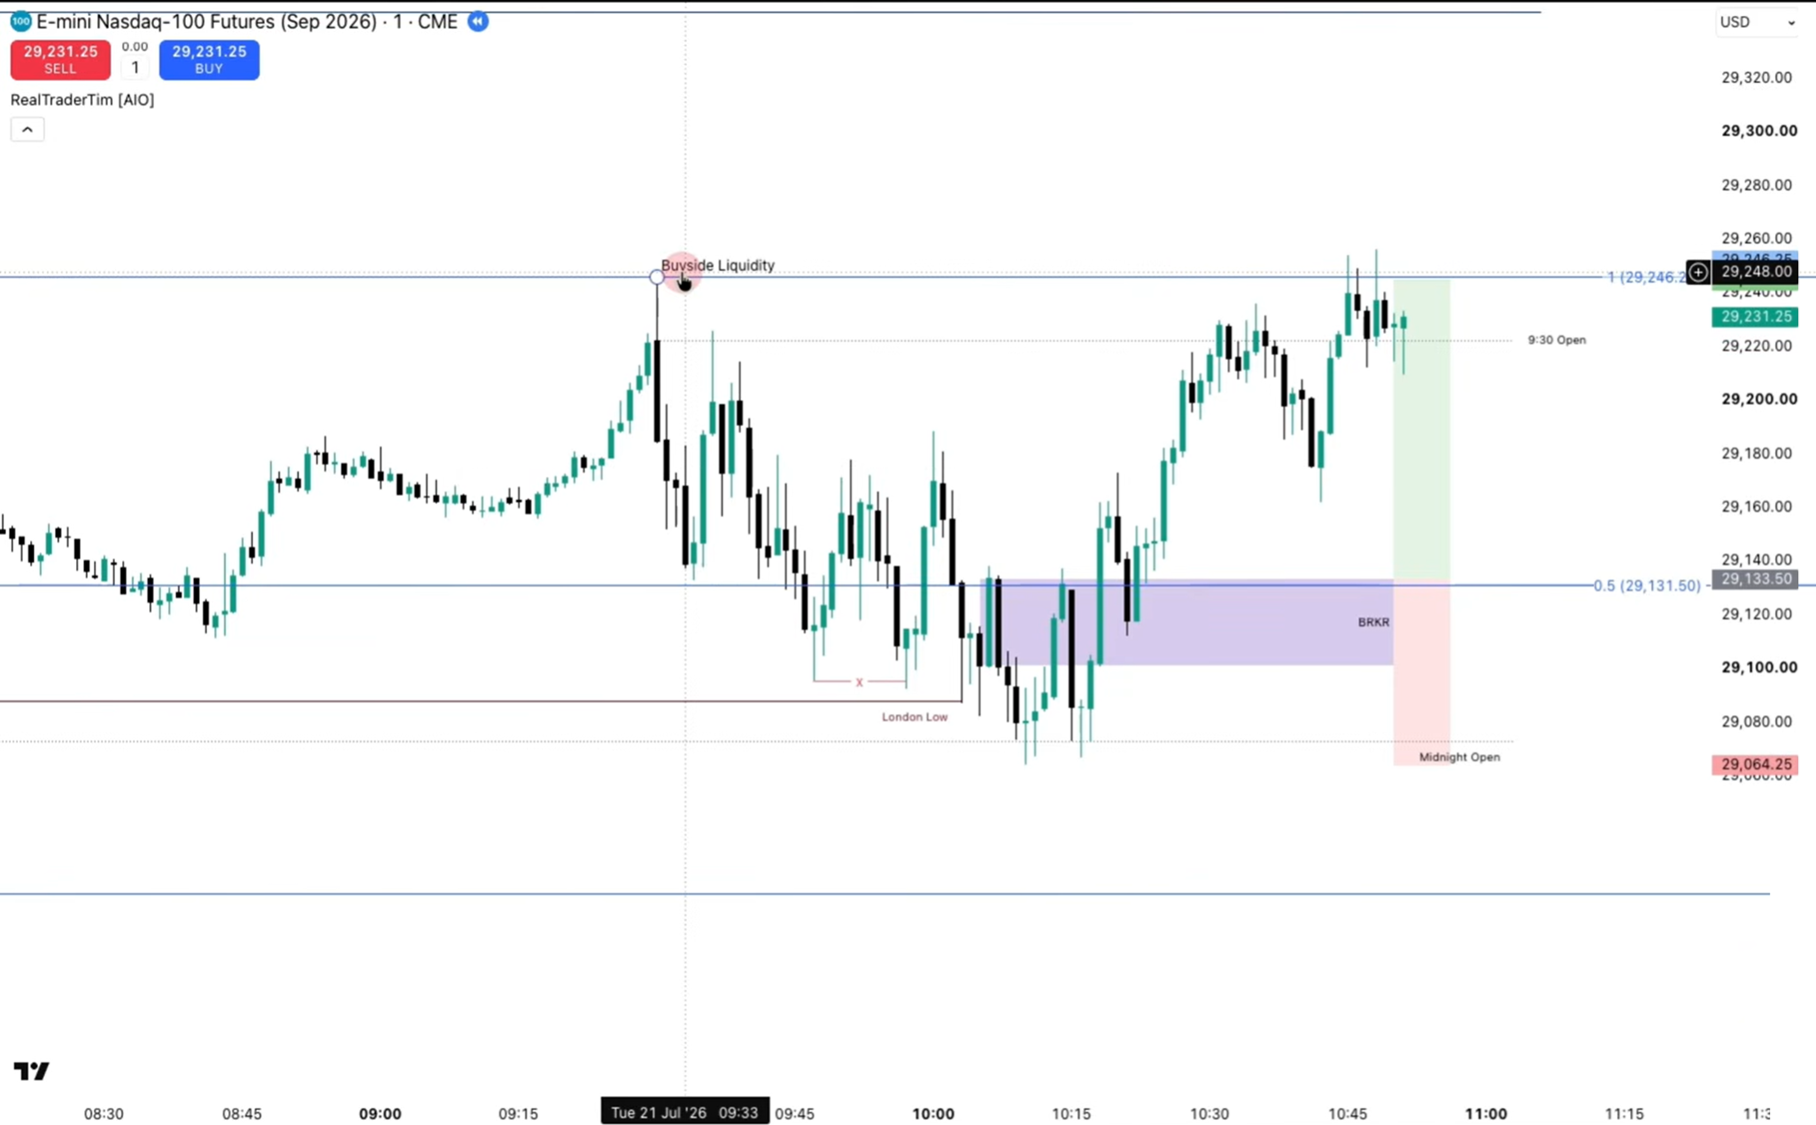Click the 29,300.00 price axis label
This screenshot has width=1816, height=1125.
coord(1759,131)
